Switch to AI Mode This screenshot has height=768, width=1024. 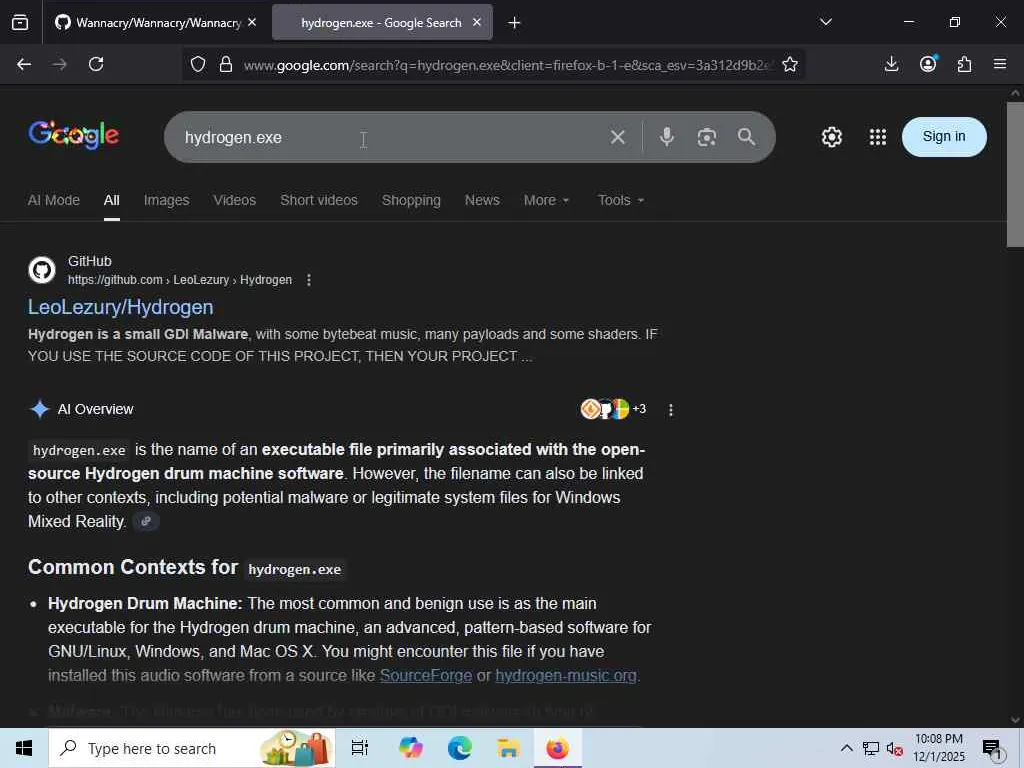[54, 200]
